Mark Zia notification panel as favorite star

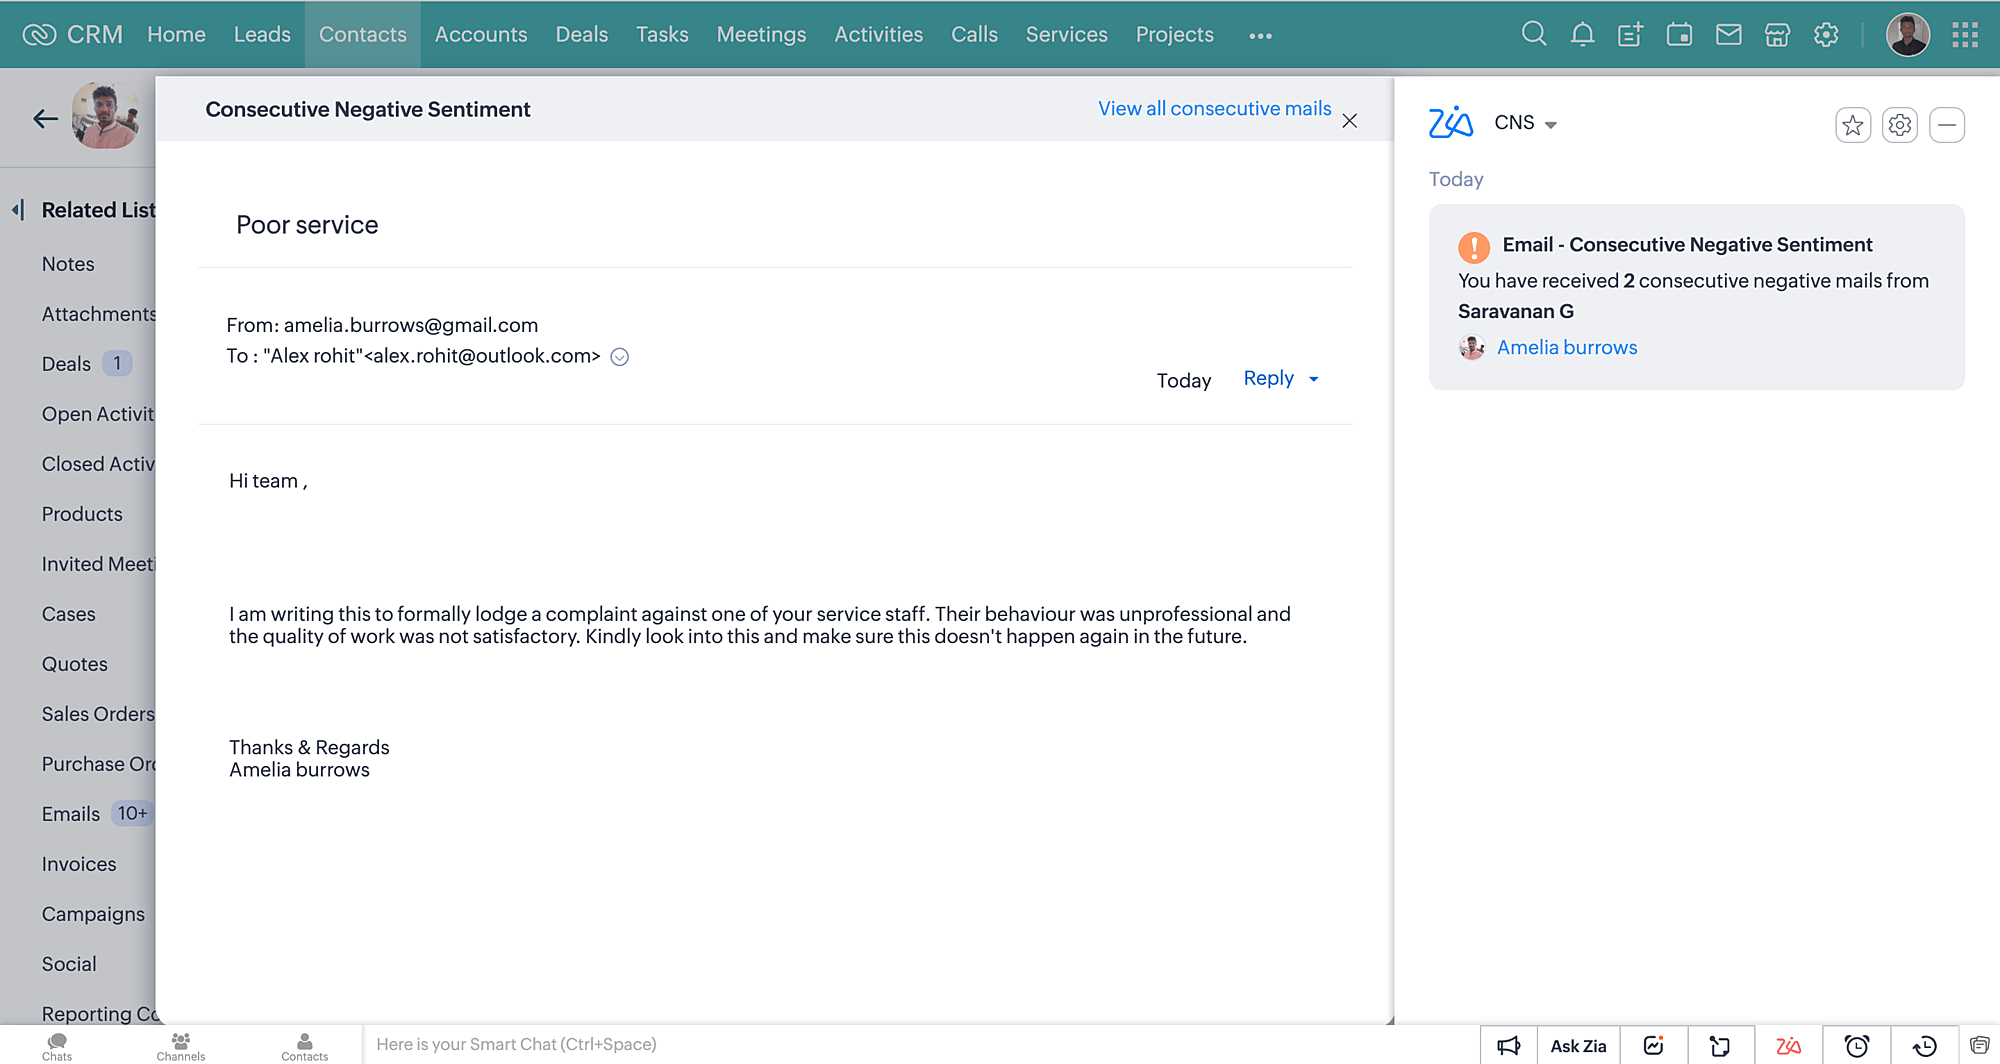pos(1852,125)
